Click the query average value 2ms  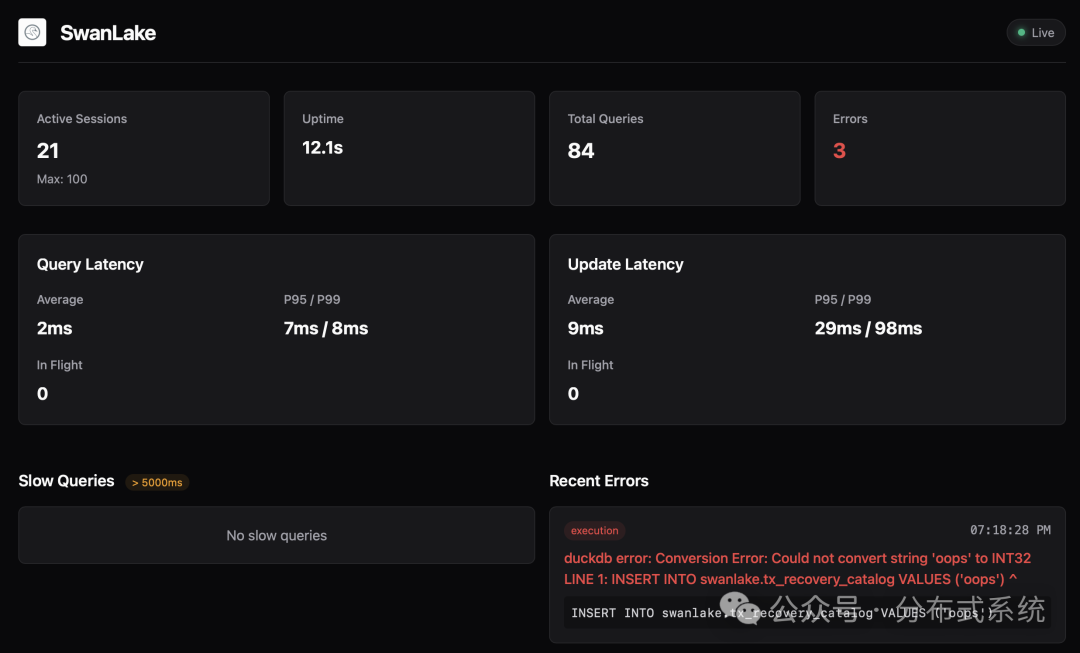(54, 329)
